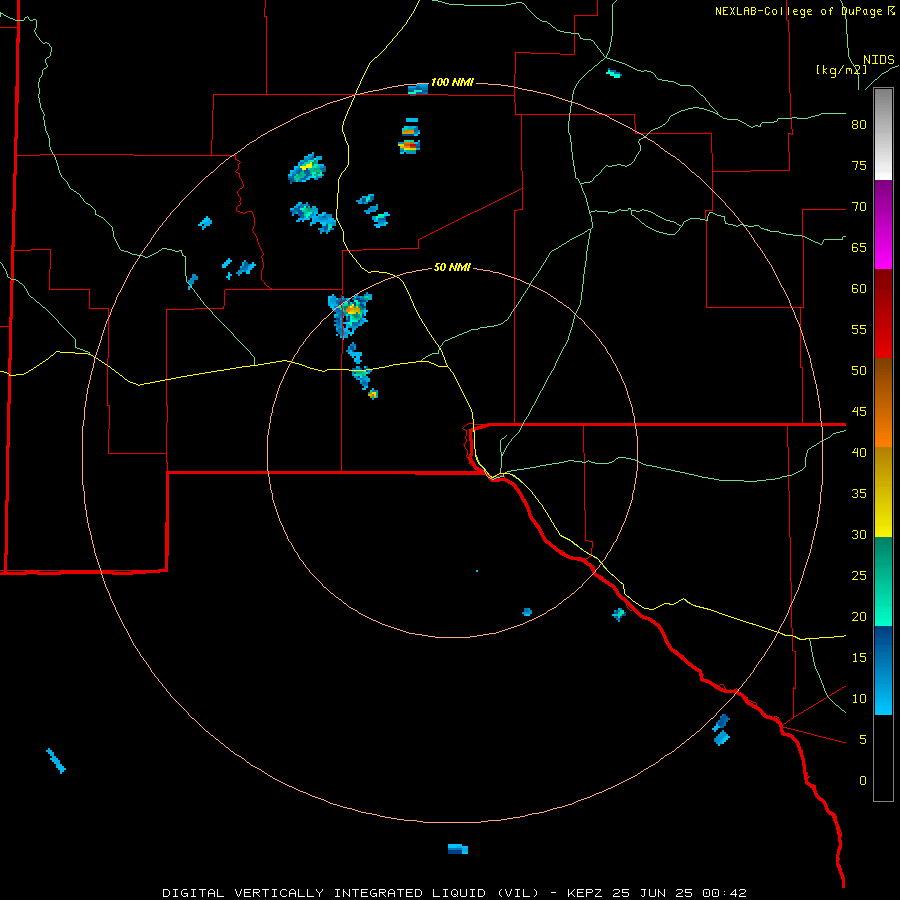Click the yellow segment of the color bar

883,492
